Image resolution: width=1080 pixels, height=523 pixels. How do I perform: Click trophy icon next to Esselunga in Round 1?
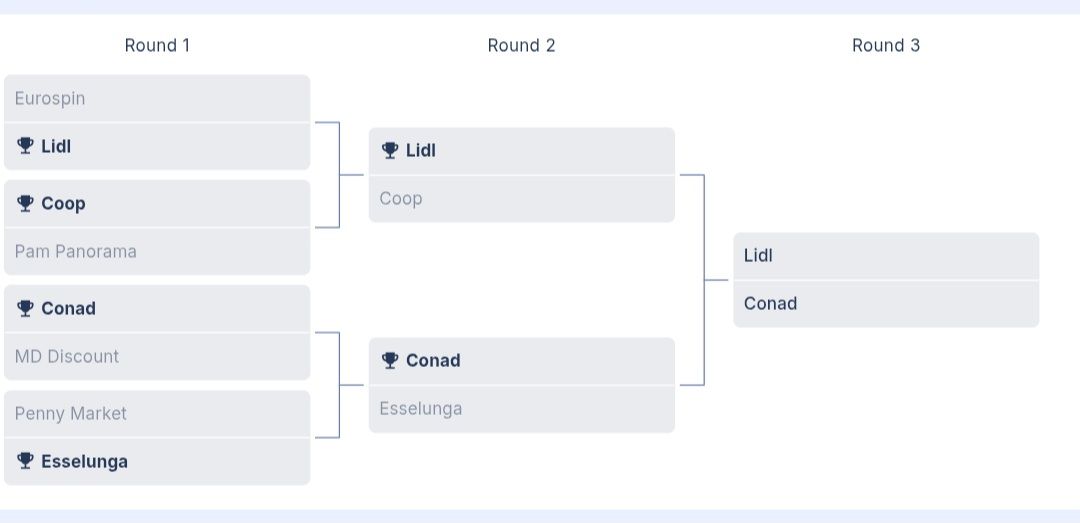pos(26,461)
